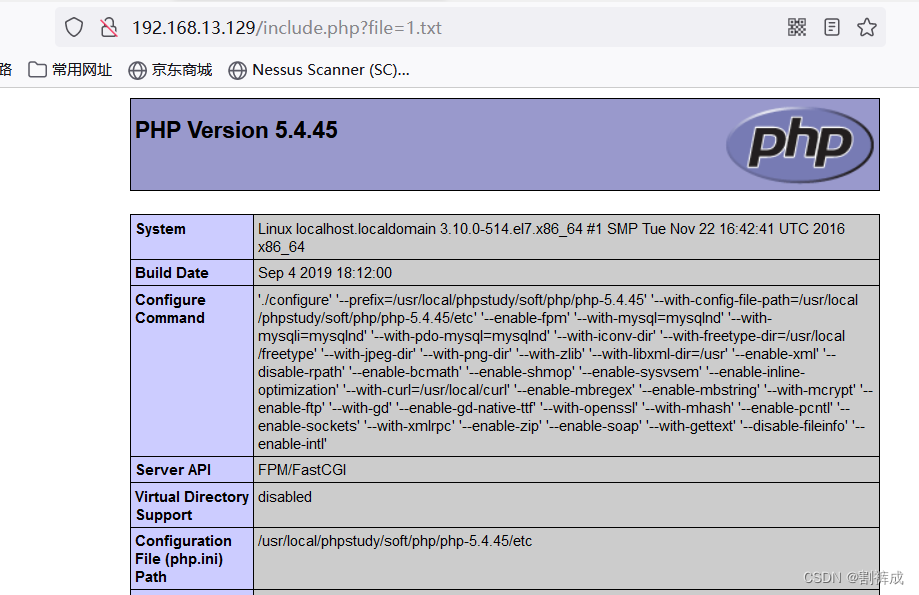
Task: Open the QR code sharing dropdown
Action: pos(796,27)
